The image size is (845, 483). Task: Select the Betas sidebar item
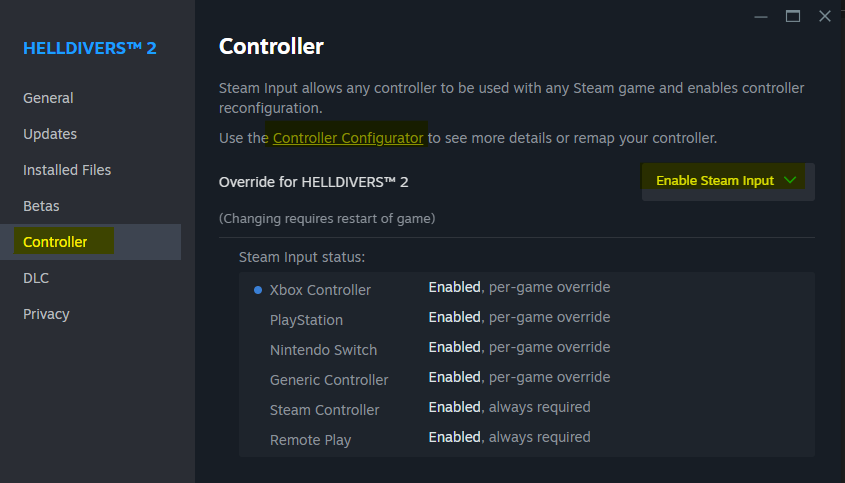41,206
